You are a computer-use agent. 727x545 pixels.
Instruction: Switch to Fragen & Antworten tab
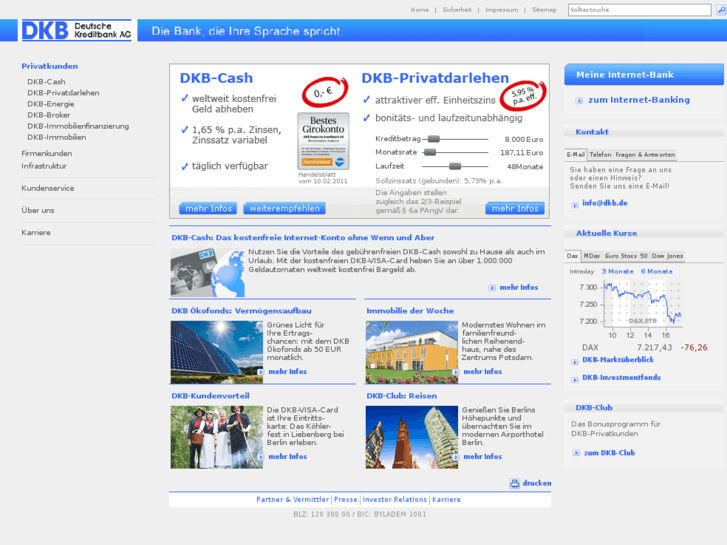point(645,155)
